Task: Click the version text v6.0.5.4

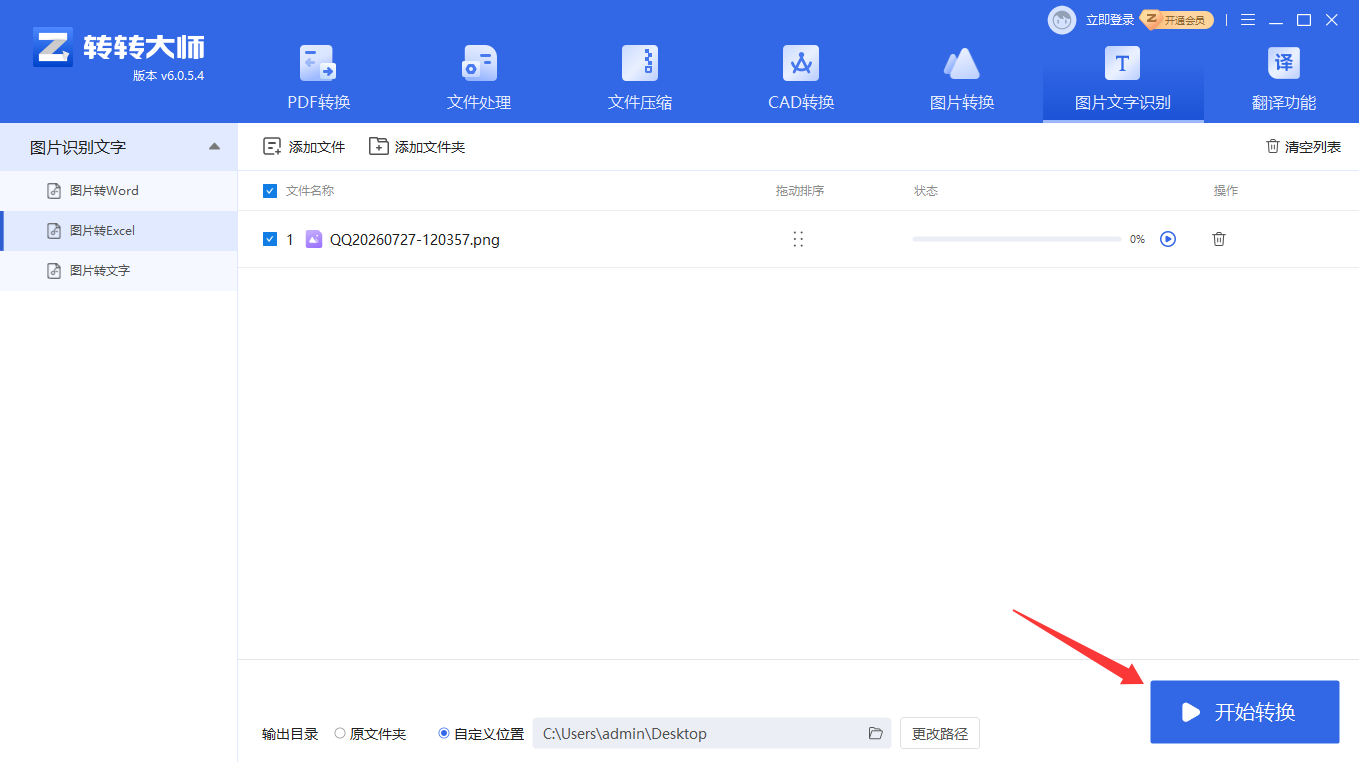Action: pyautogui.click(x=182, y=76)
